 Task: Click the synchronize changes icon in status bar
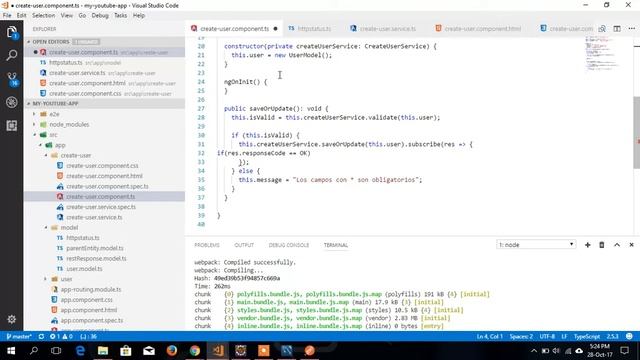pyautogui.click(x=41, y=337)
